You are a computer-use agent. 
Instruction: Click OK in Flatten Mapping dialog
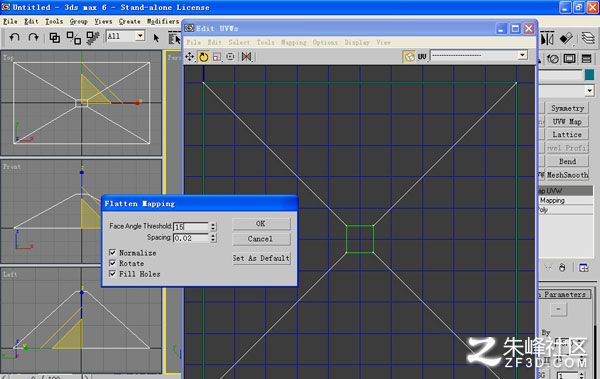[261, 224]
